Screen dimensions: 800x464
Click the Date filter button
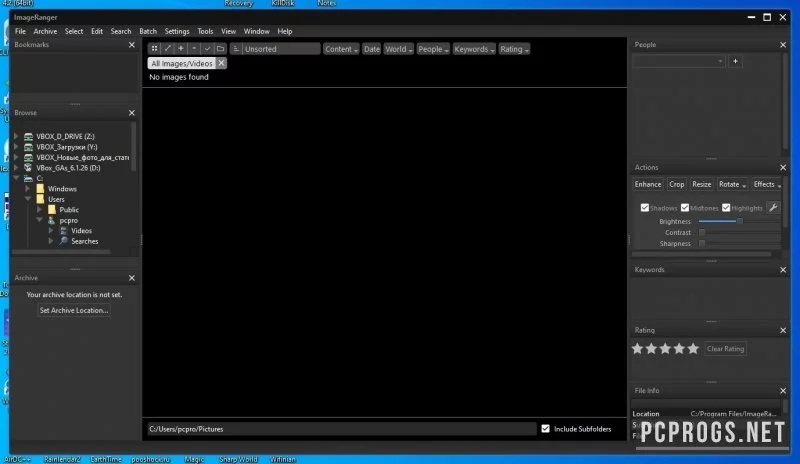pyautogui.click(x=371, y=49)
